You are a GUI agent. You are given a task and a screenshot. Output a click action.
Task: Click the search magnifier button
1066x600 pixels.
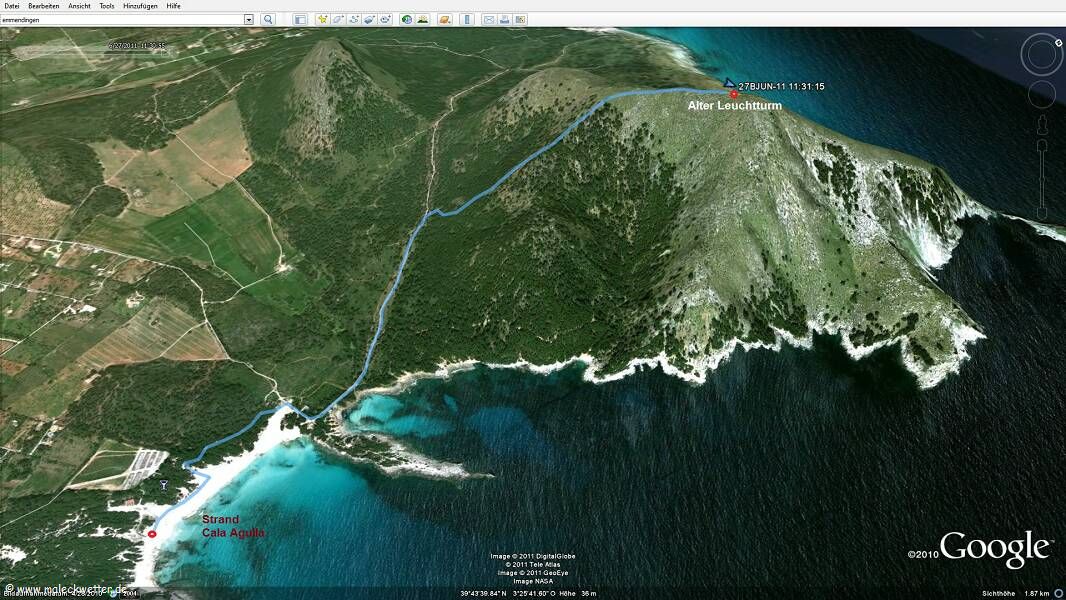pos(268,19)
